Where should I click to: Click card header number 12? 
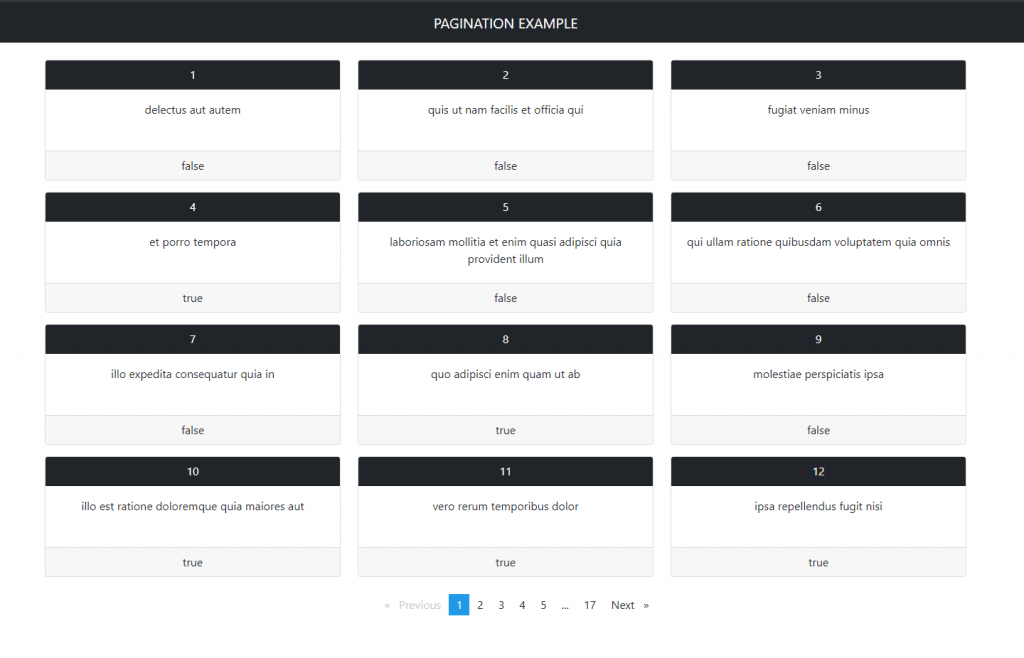pyautogui.click(x=818, y=471)
